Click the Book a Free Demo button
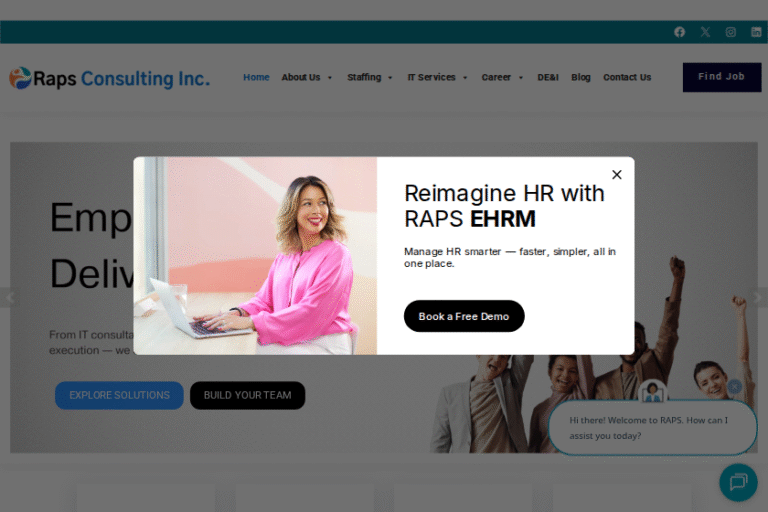Image resolution: width=768 pixels, height=512 pixels. click(x=464, y=316)
